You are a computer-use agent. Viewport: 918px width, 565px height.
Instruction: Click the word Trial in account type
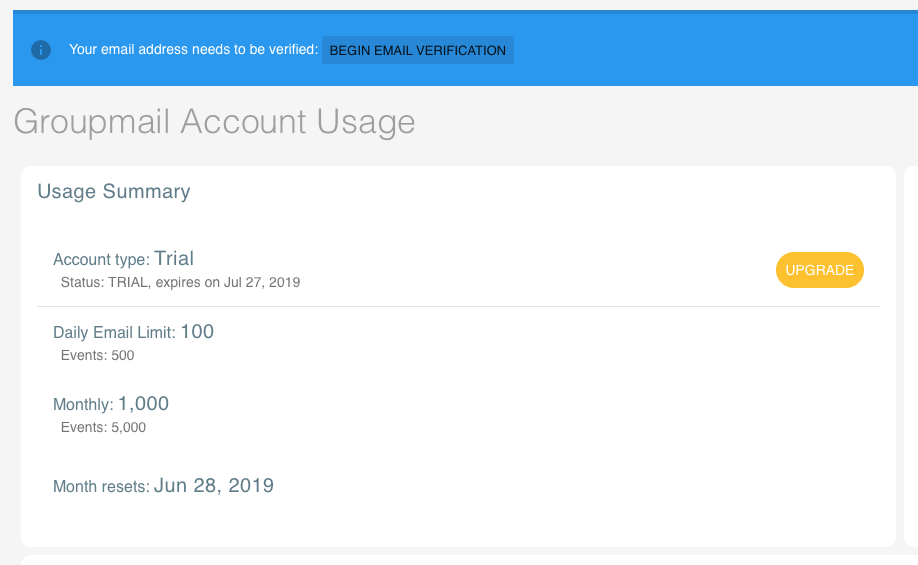pos(174,258)
